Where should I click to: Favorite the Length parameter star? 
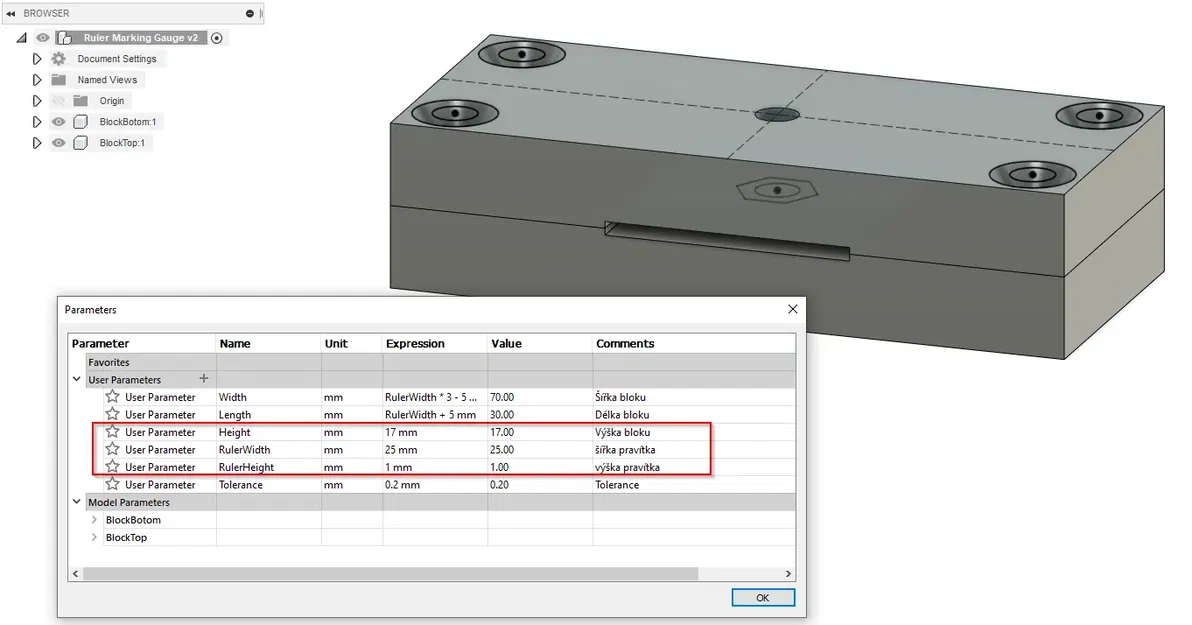point(113,414)
